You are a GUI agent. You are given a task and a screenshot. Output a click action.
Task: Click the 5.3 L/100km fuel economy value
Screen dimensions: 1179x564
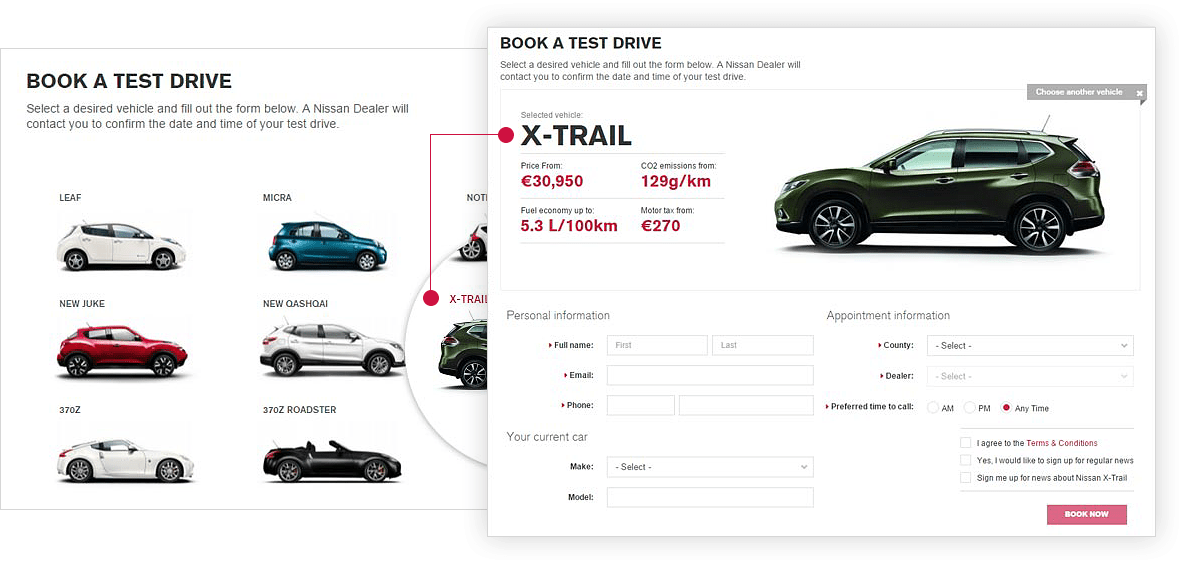(569, 226)
